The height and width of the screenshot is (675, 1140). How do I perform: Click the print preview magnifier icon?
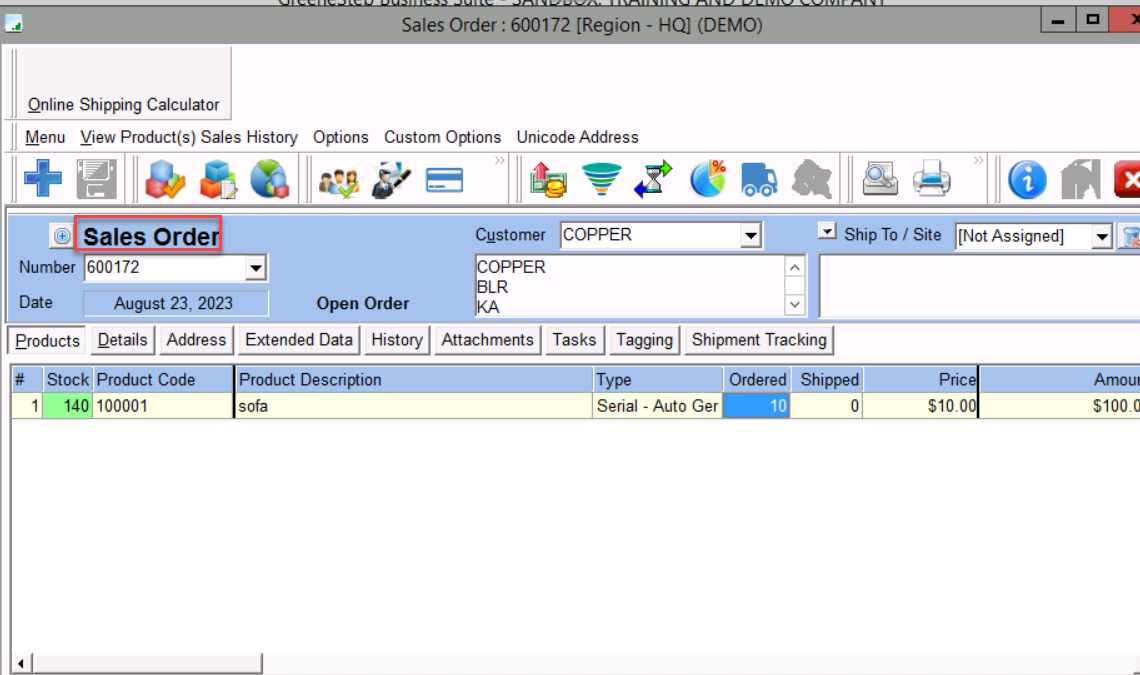pos(880,180)
